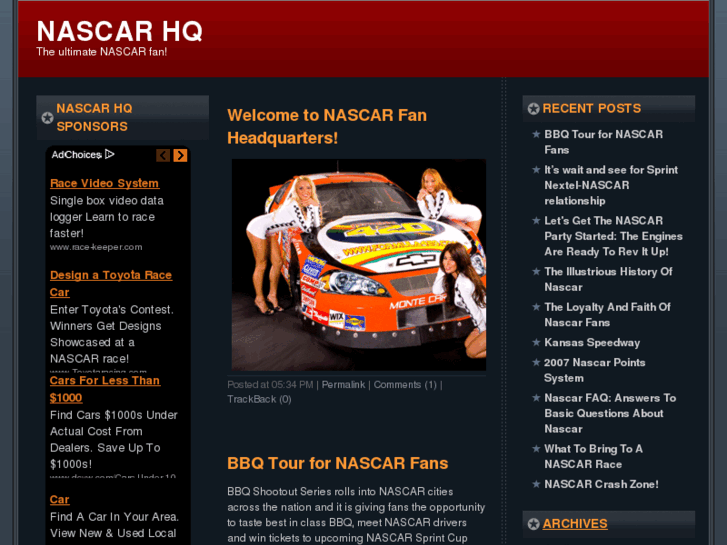Open recent post about Sprint Nextel-NASCAR relationship
727x545 pixels.
pos(611,185)
